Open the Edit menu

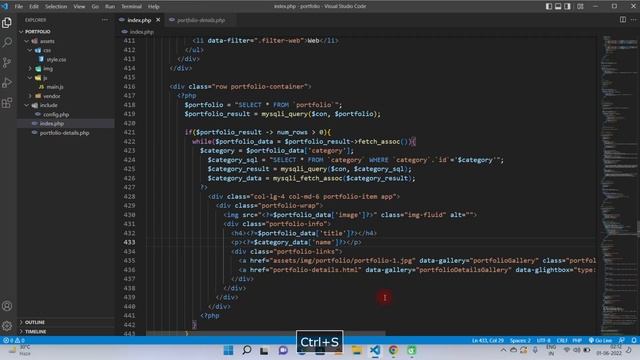(x=34, y=6)
